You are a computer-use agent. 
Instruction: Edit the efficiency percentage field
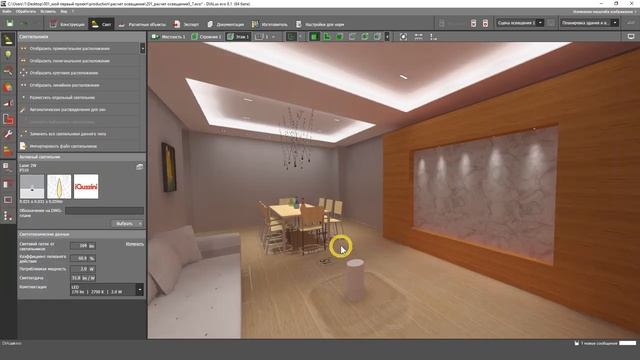click(x=83, y=258)
